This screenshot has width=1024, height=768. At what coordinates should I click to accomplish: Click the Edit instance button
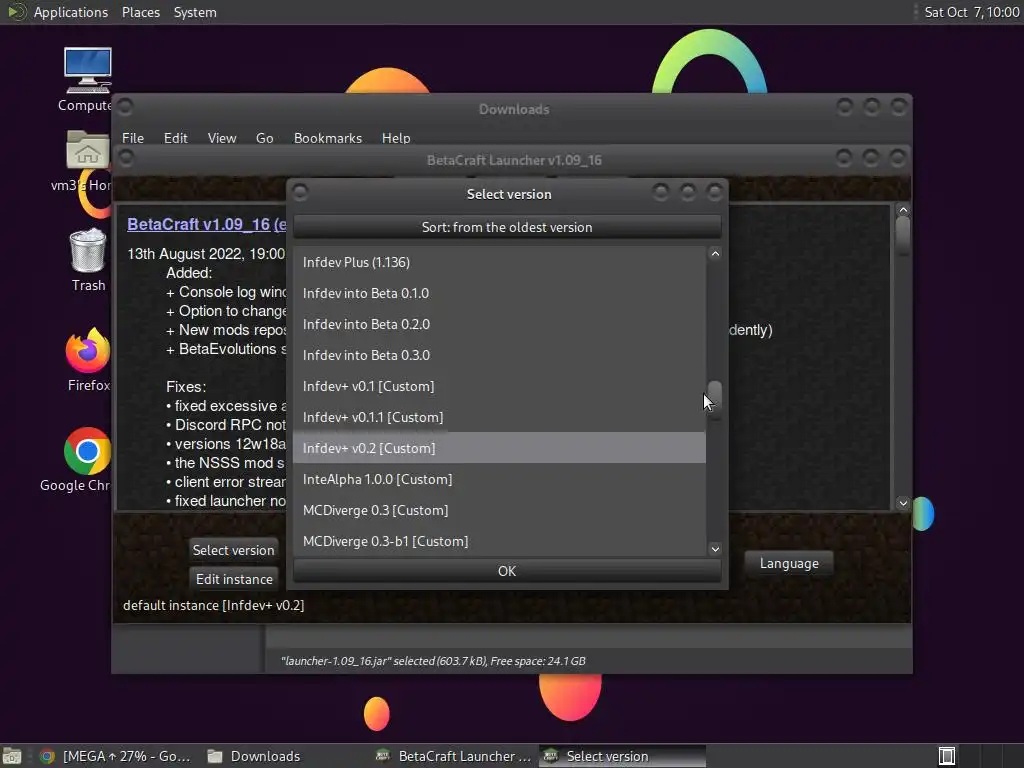[x=234, y=579]
